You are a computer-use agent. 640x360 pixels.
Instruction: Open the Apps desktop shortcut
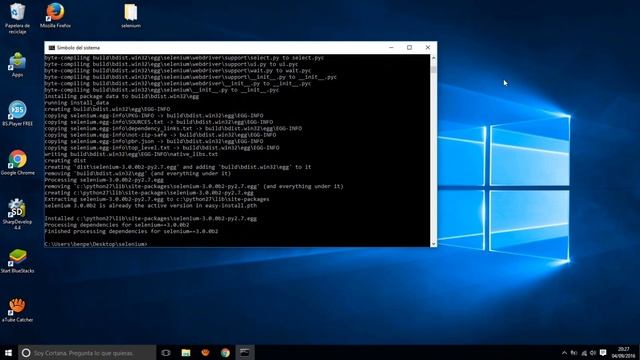pyautogui.click(x=17, y=64)
